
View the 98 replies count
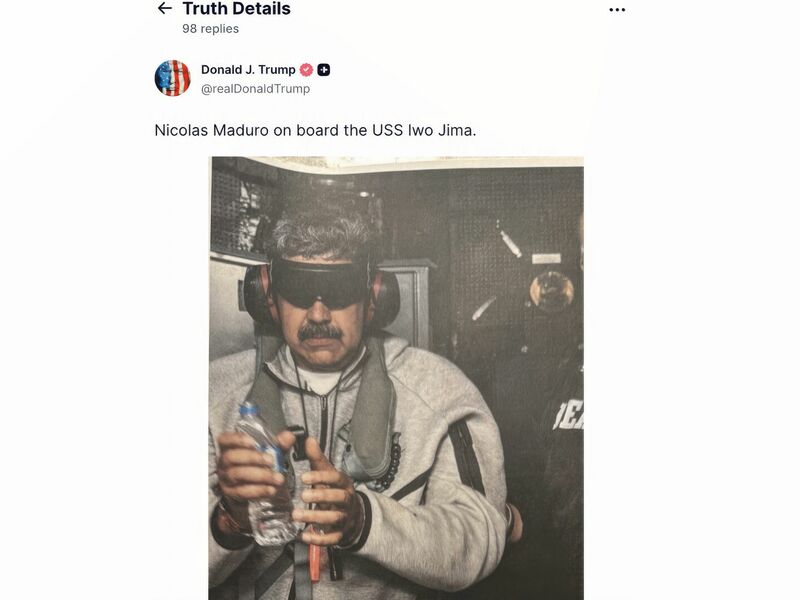point(210,29)
